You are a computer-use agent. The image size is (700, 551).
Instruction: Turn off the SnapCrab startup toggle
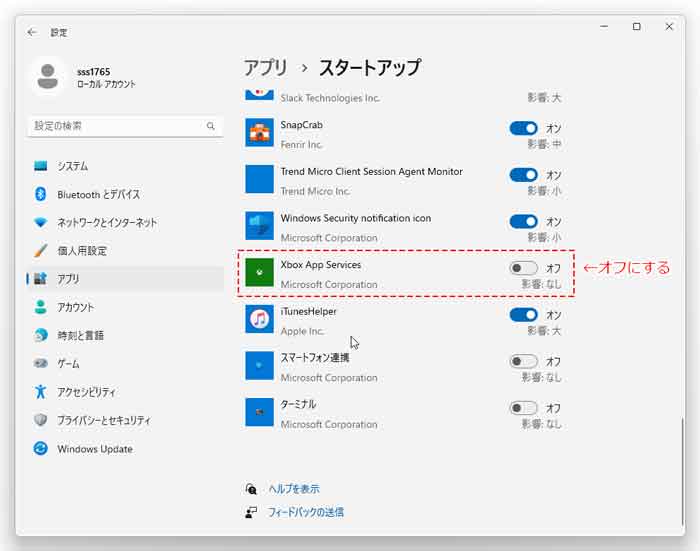[x=523, y=129]
